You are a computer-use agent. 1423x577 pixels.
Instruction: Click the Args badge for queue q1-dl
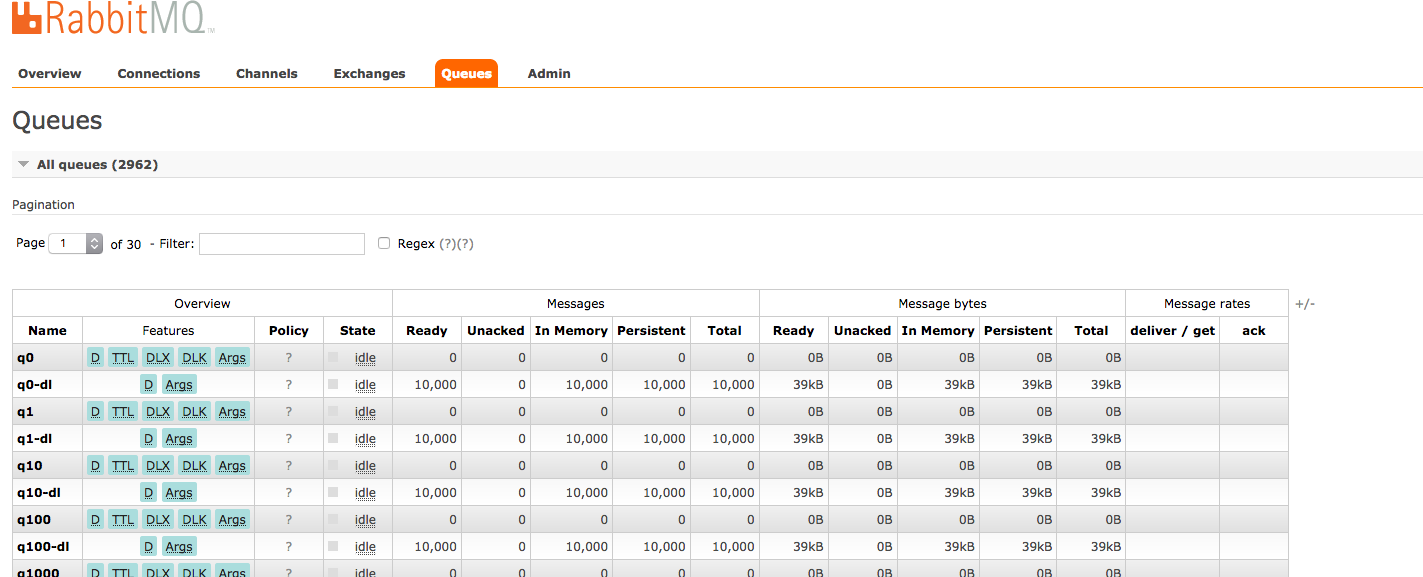(x=179, y=438)
